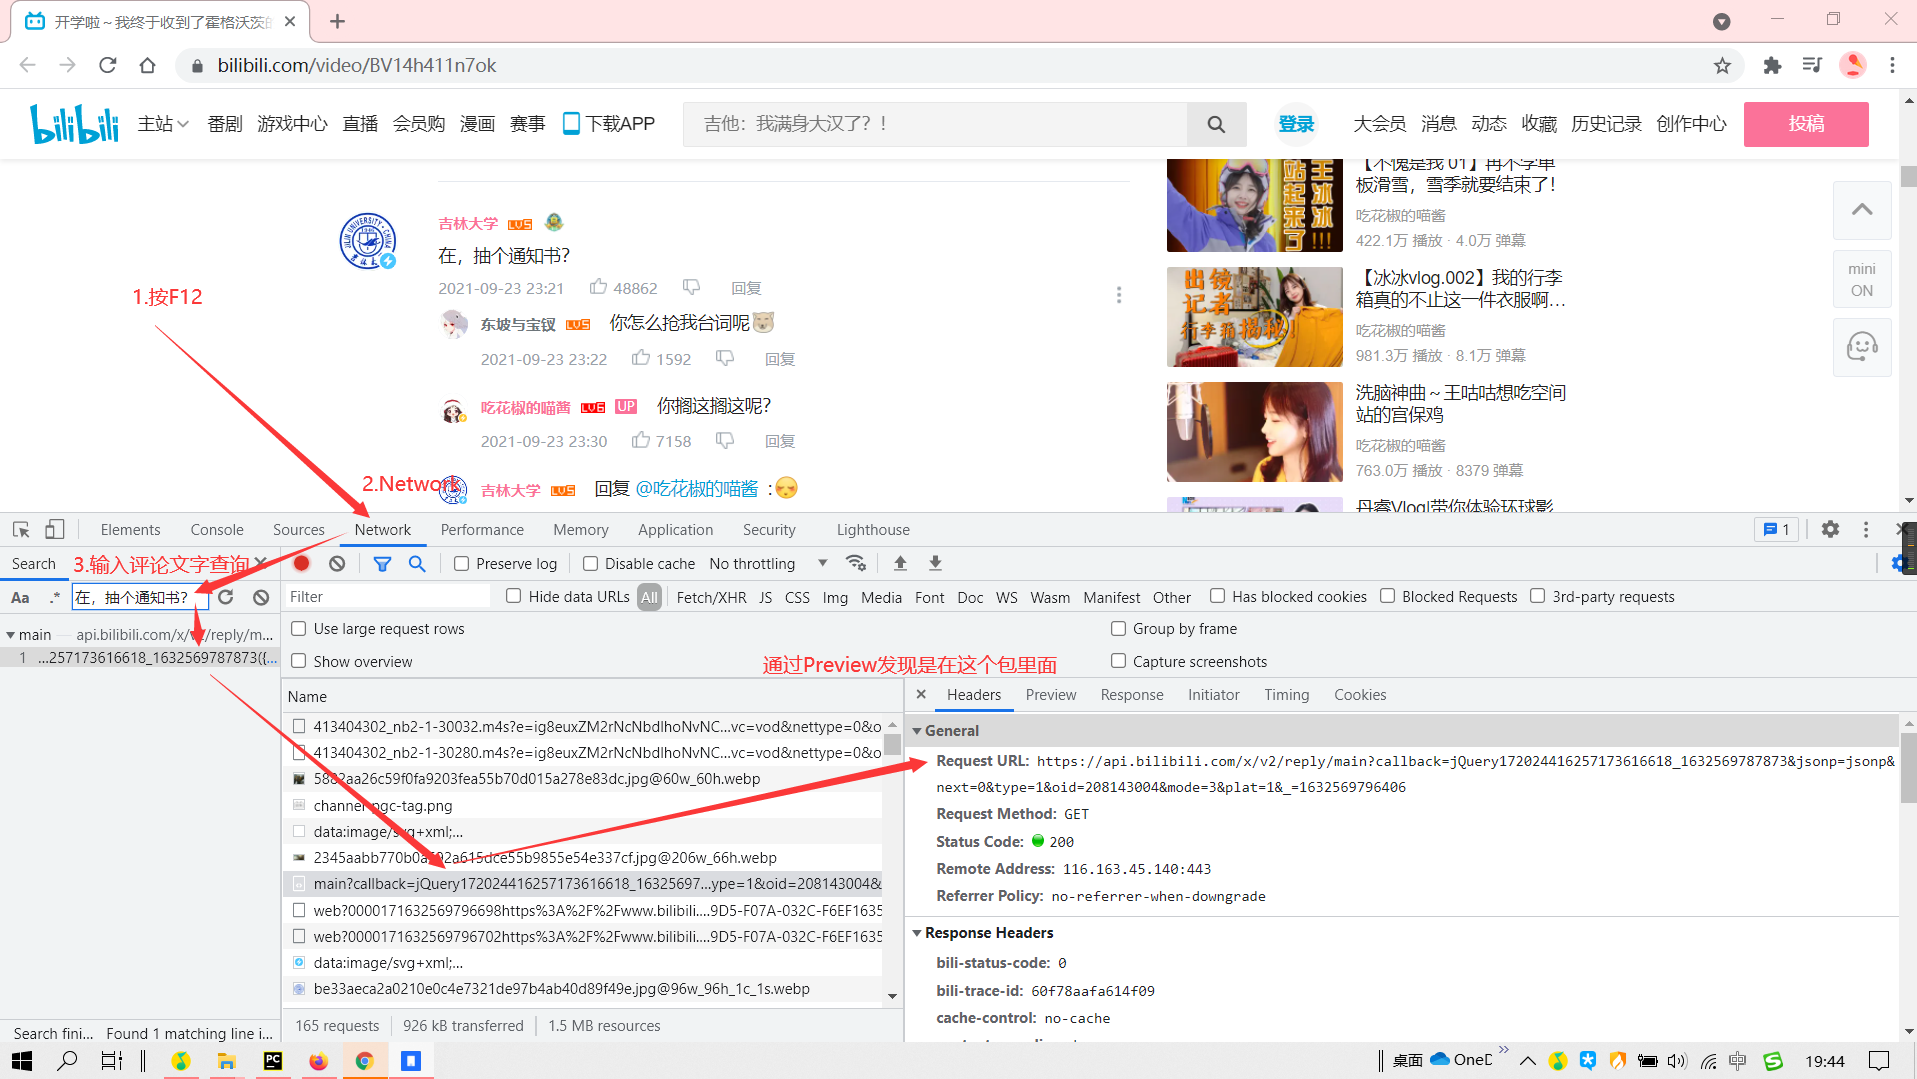
Task: Stop recording network log with the red button
Action: coord(301,564)
